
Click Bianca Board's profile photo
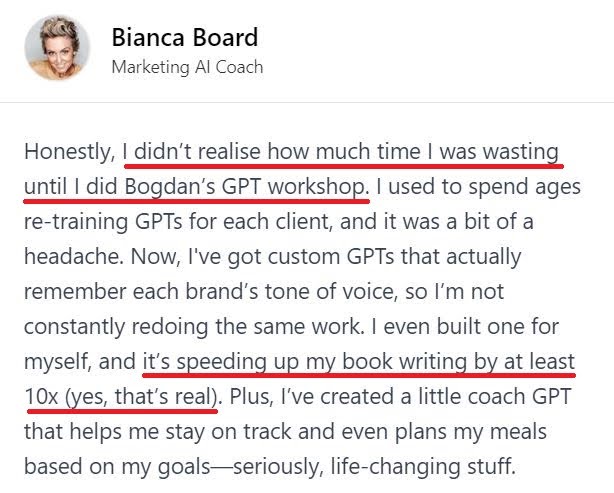point(59,48)
